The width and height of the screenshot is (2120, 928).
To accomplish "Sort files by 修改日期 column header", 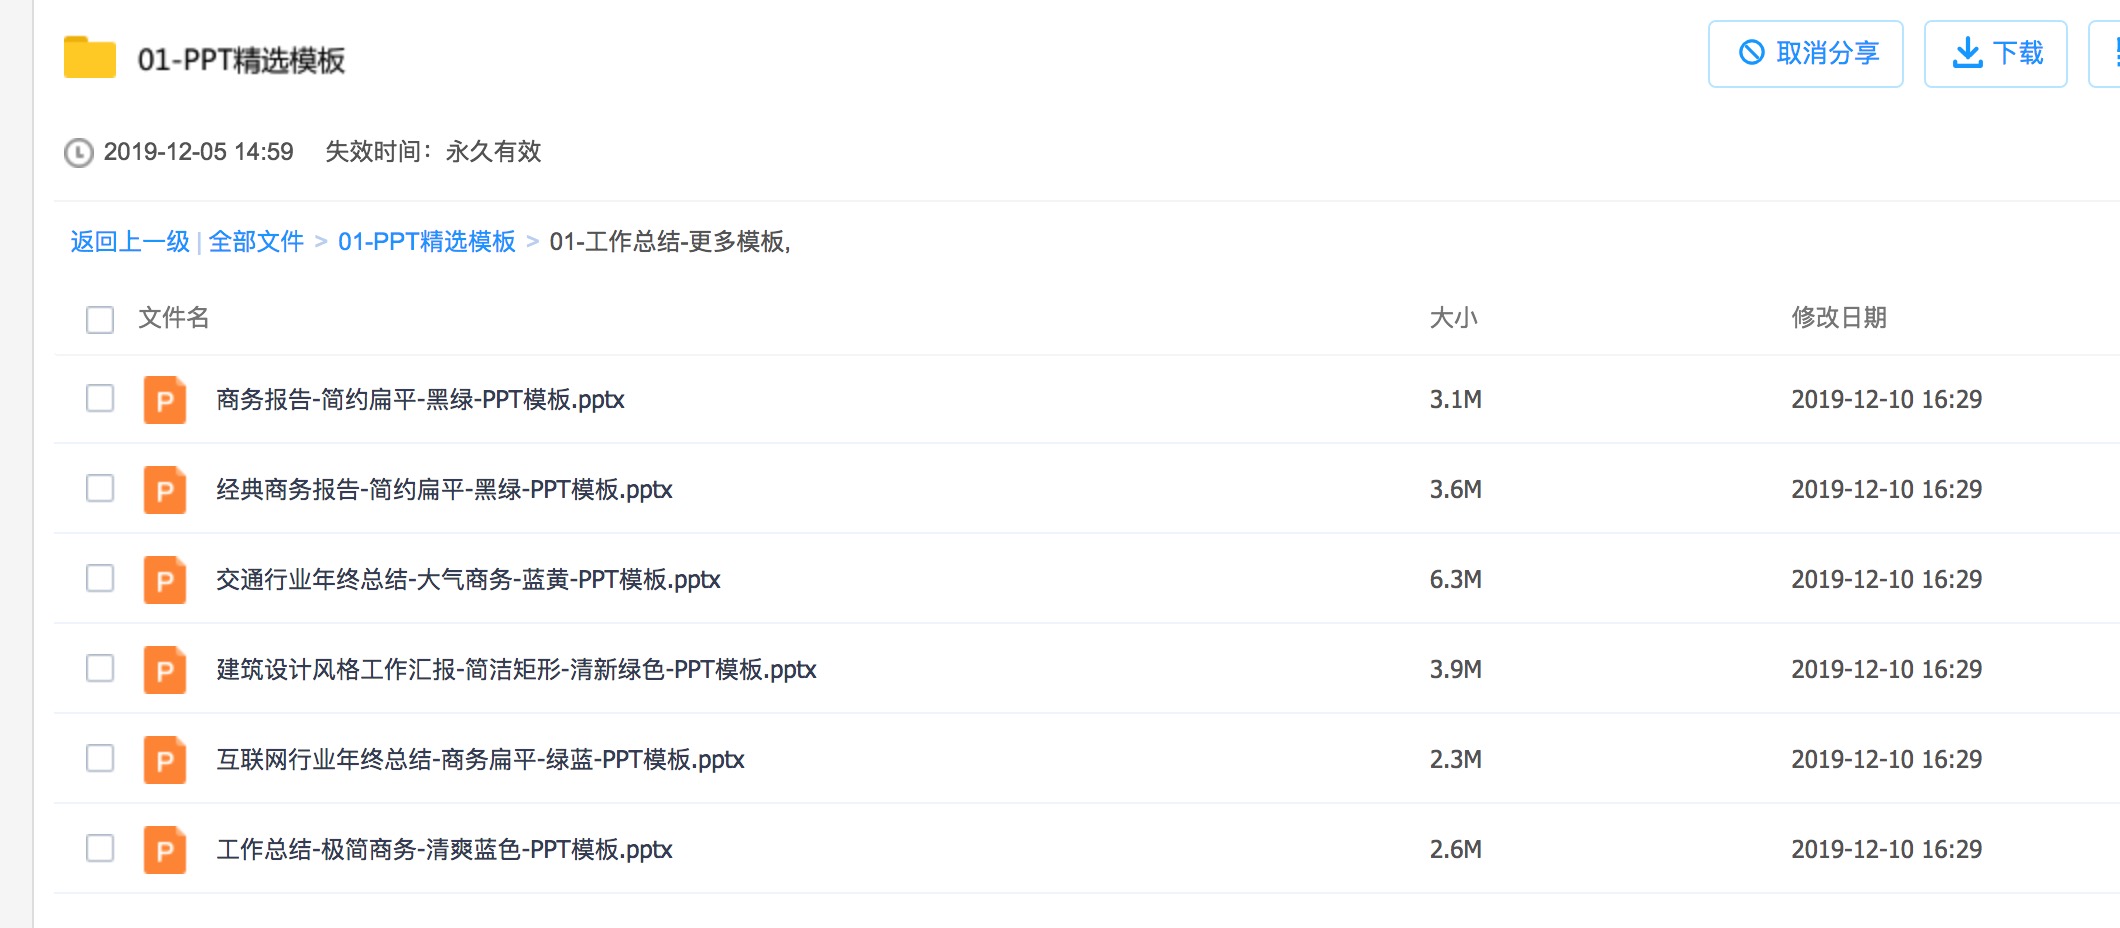I will pos(1838,318).
